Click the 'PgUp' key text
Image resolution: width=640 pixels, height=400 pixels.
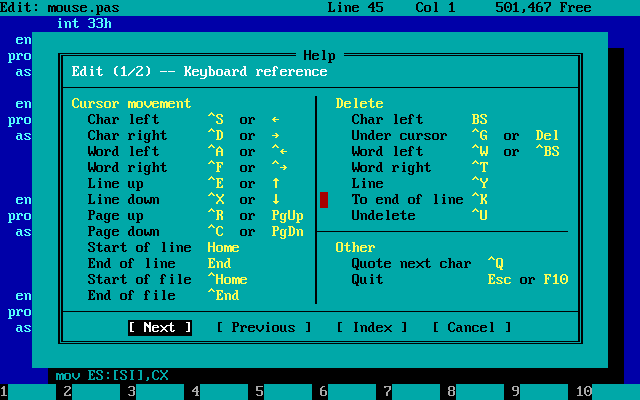click(x=288, y=216)
